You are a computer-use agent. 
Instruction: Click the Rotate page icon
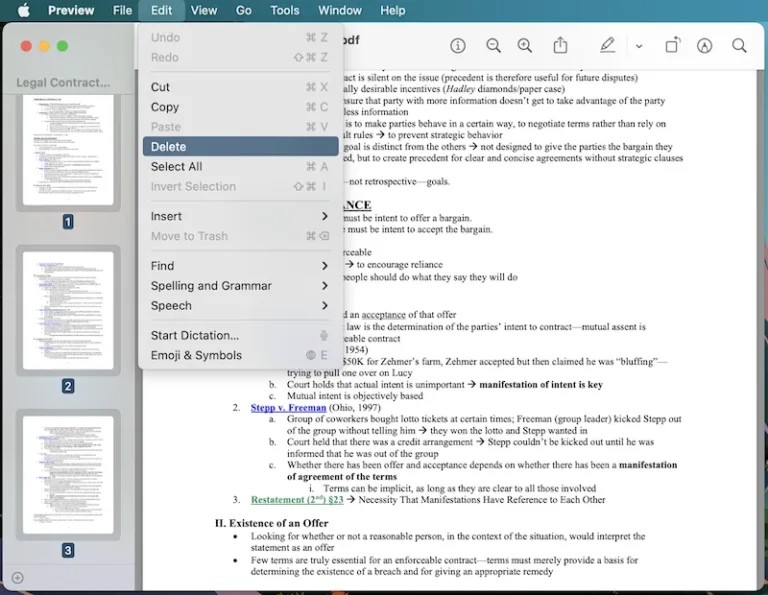pos(672,46)
